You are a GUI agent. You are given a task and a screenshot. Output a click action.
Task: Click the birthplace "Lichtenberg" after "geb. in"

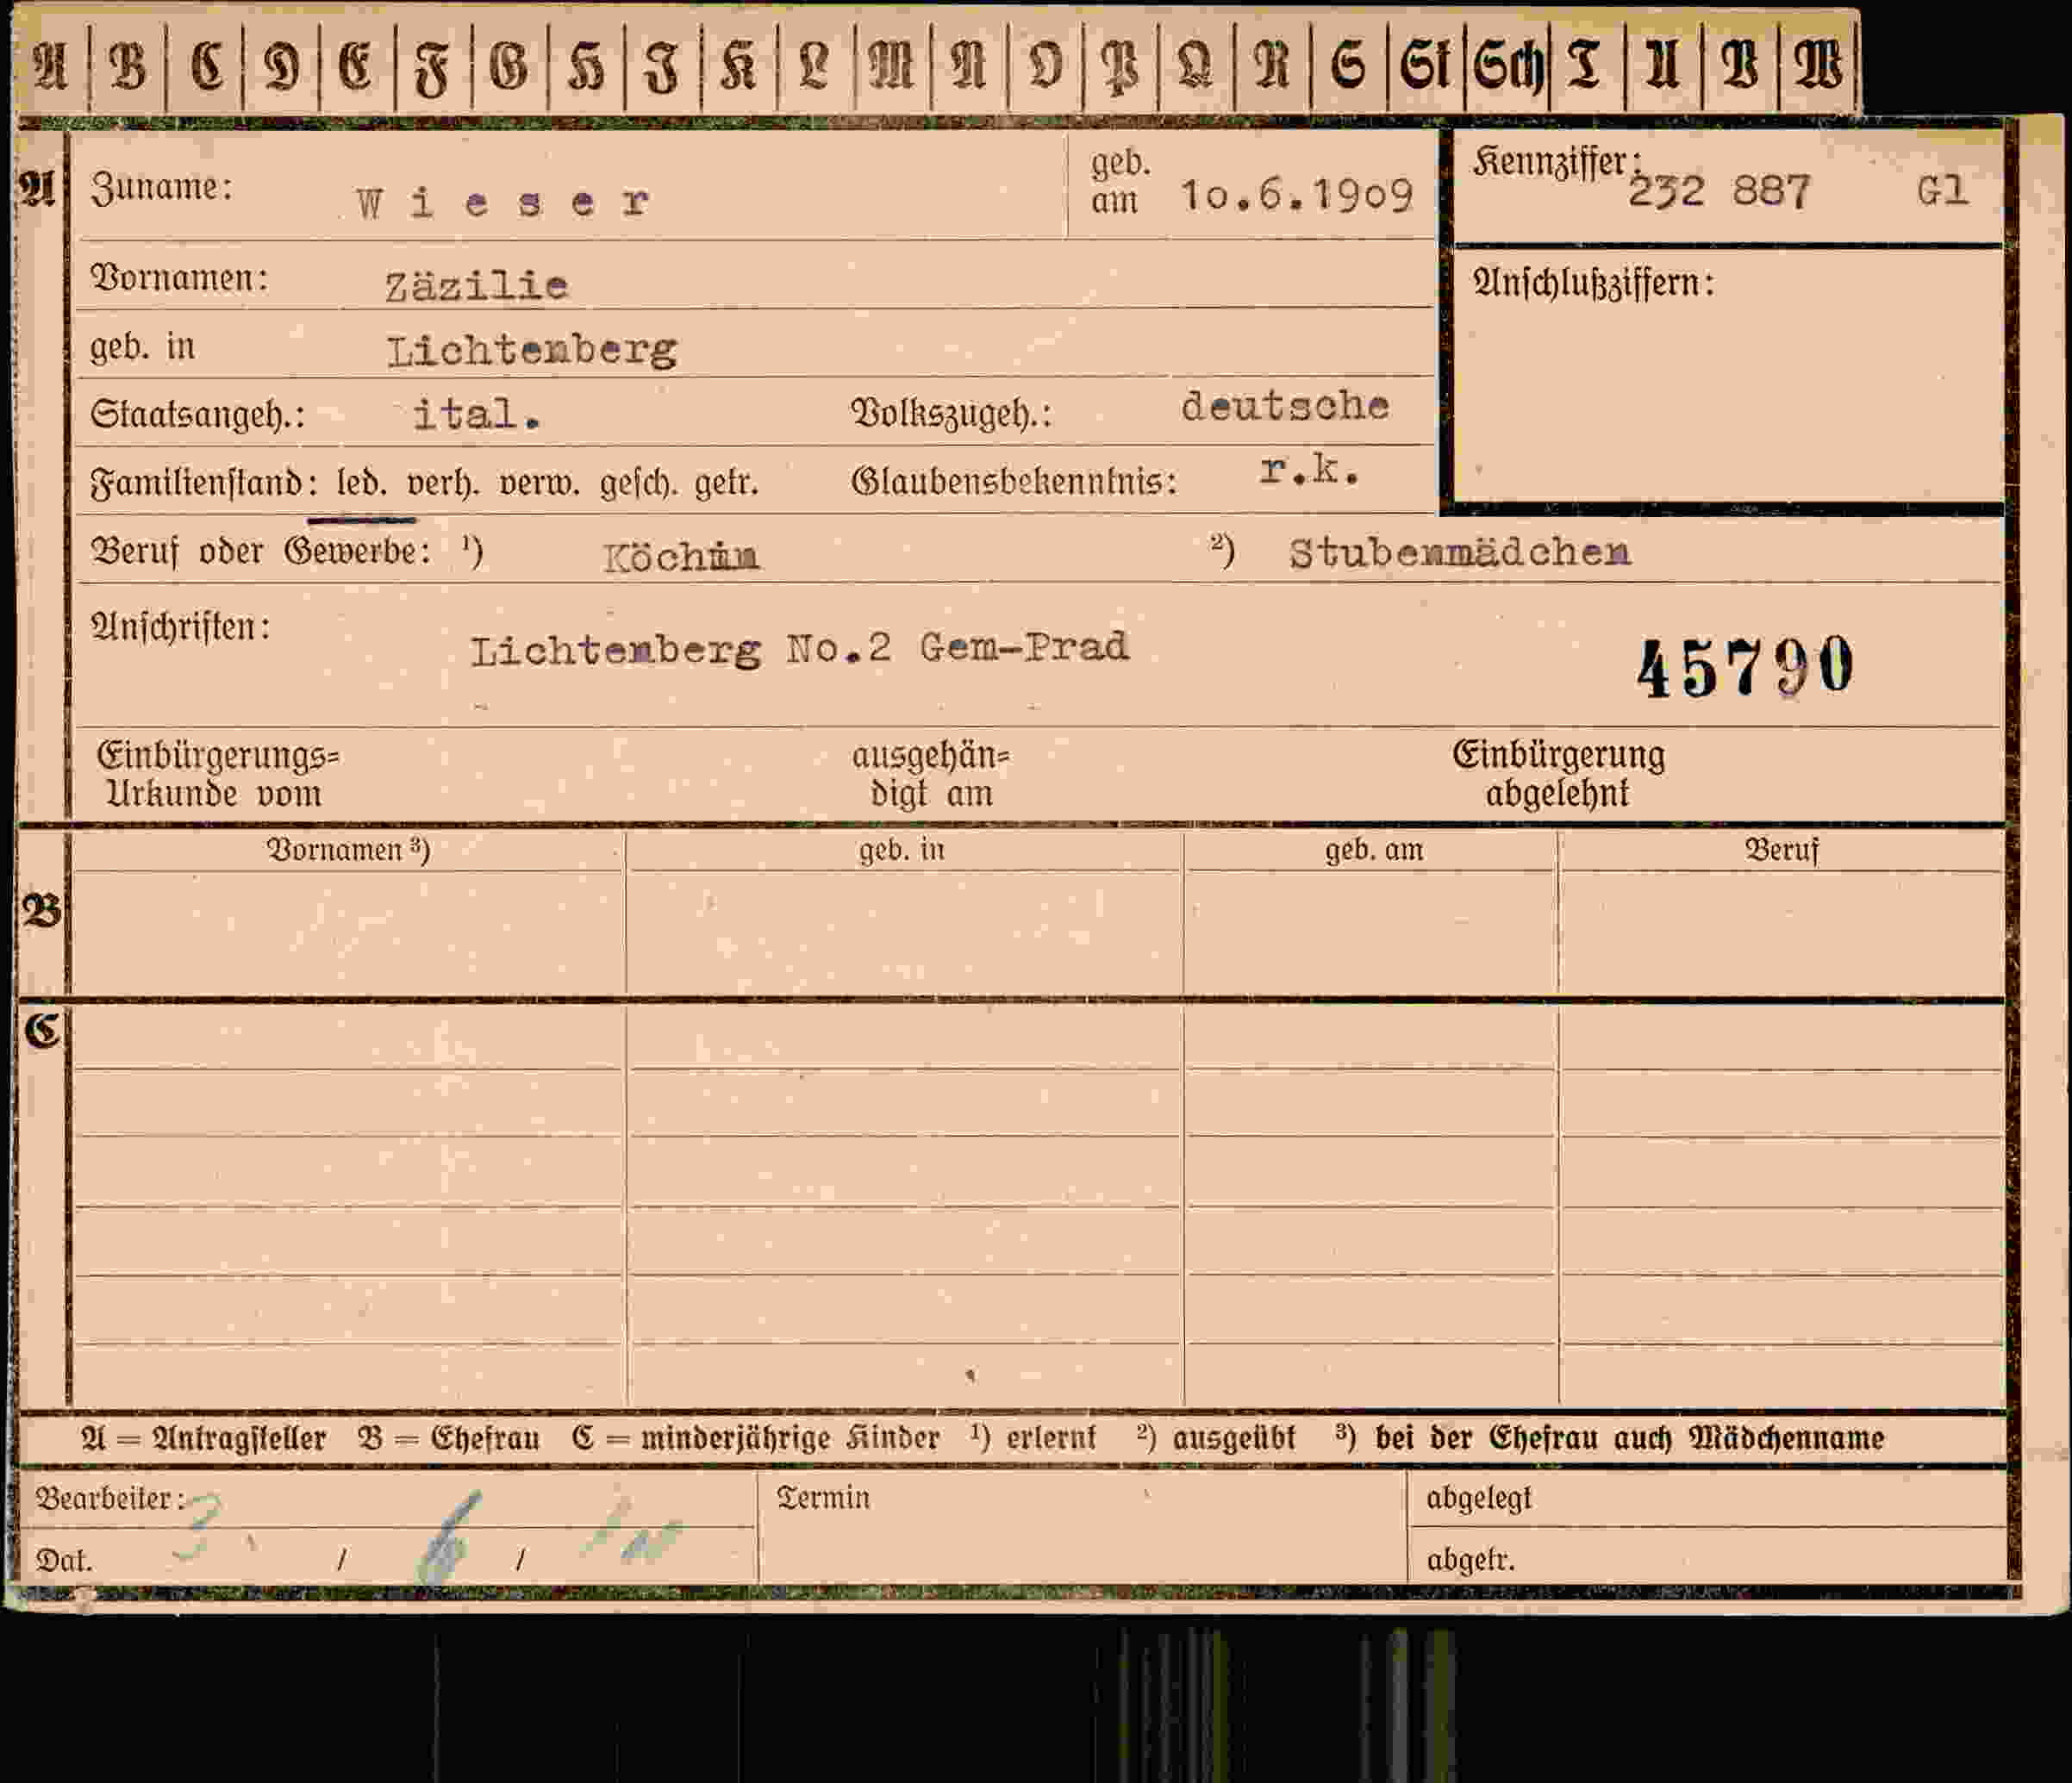click(532, 350)
